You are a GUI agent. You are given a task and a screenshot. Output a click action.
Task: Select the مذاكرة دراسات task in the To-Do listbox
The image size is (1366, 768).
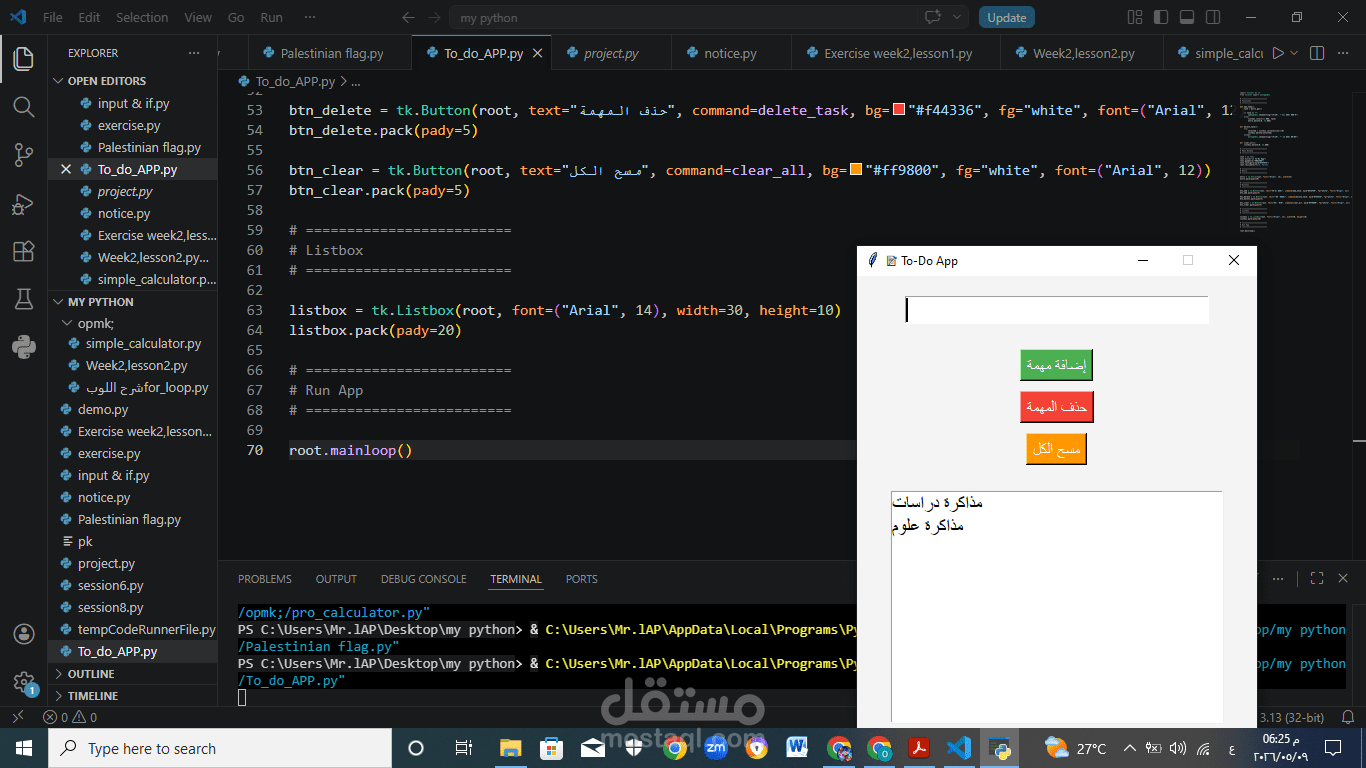937,502
